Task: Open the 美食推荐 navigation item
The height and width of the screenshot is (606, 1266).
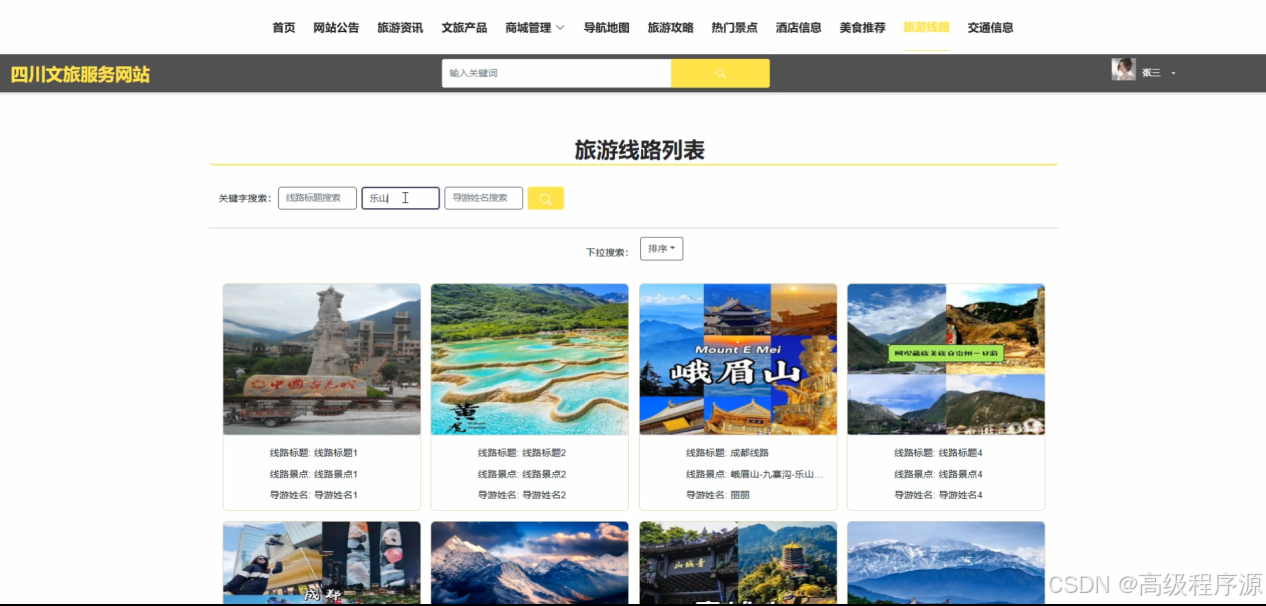Action: [x=862, y=28]
